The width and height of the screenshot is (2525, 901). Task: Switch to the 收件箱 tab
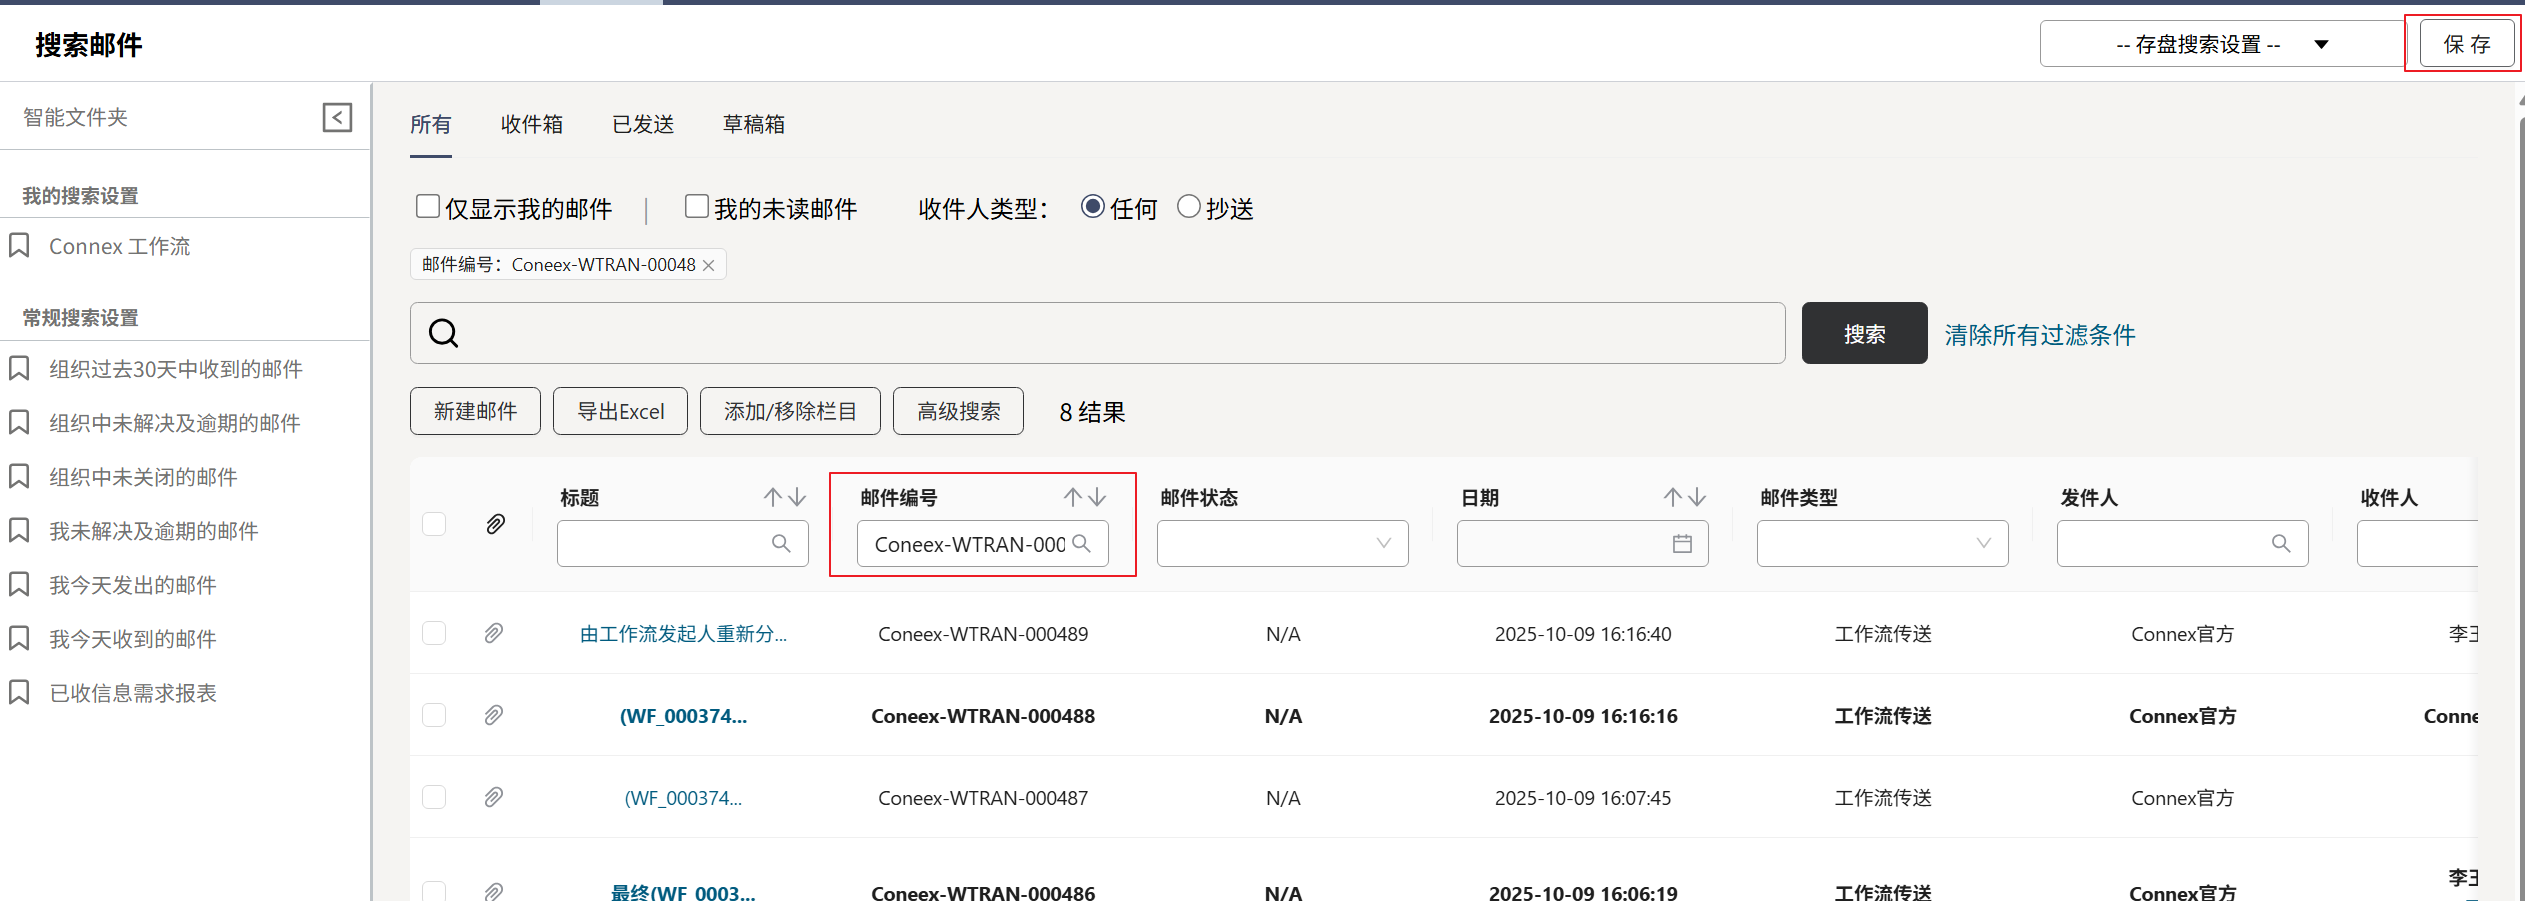pyautogui.click(x=532, y=124)
